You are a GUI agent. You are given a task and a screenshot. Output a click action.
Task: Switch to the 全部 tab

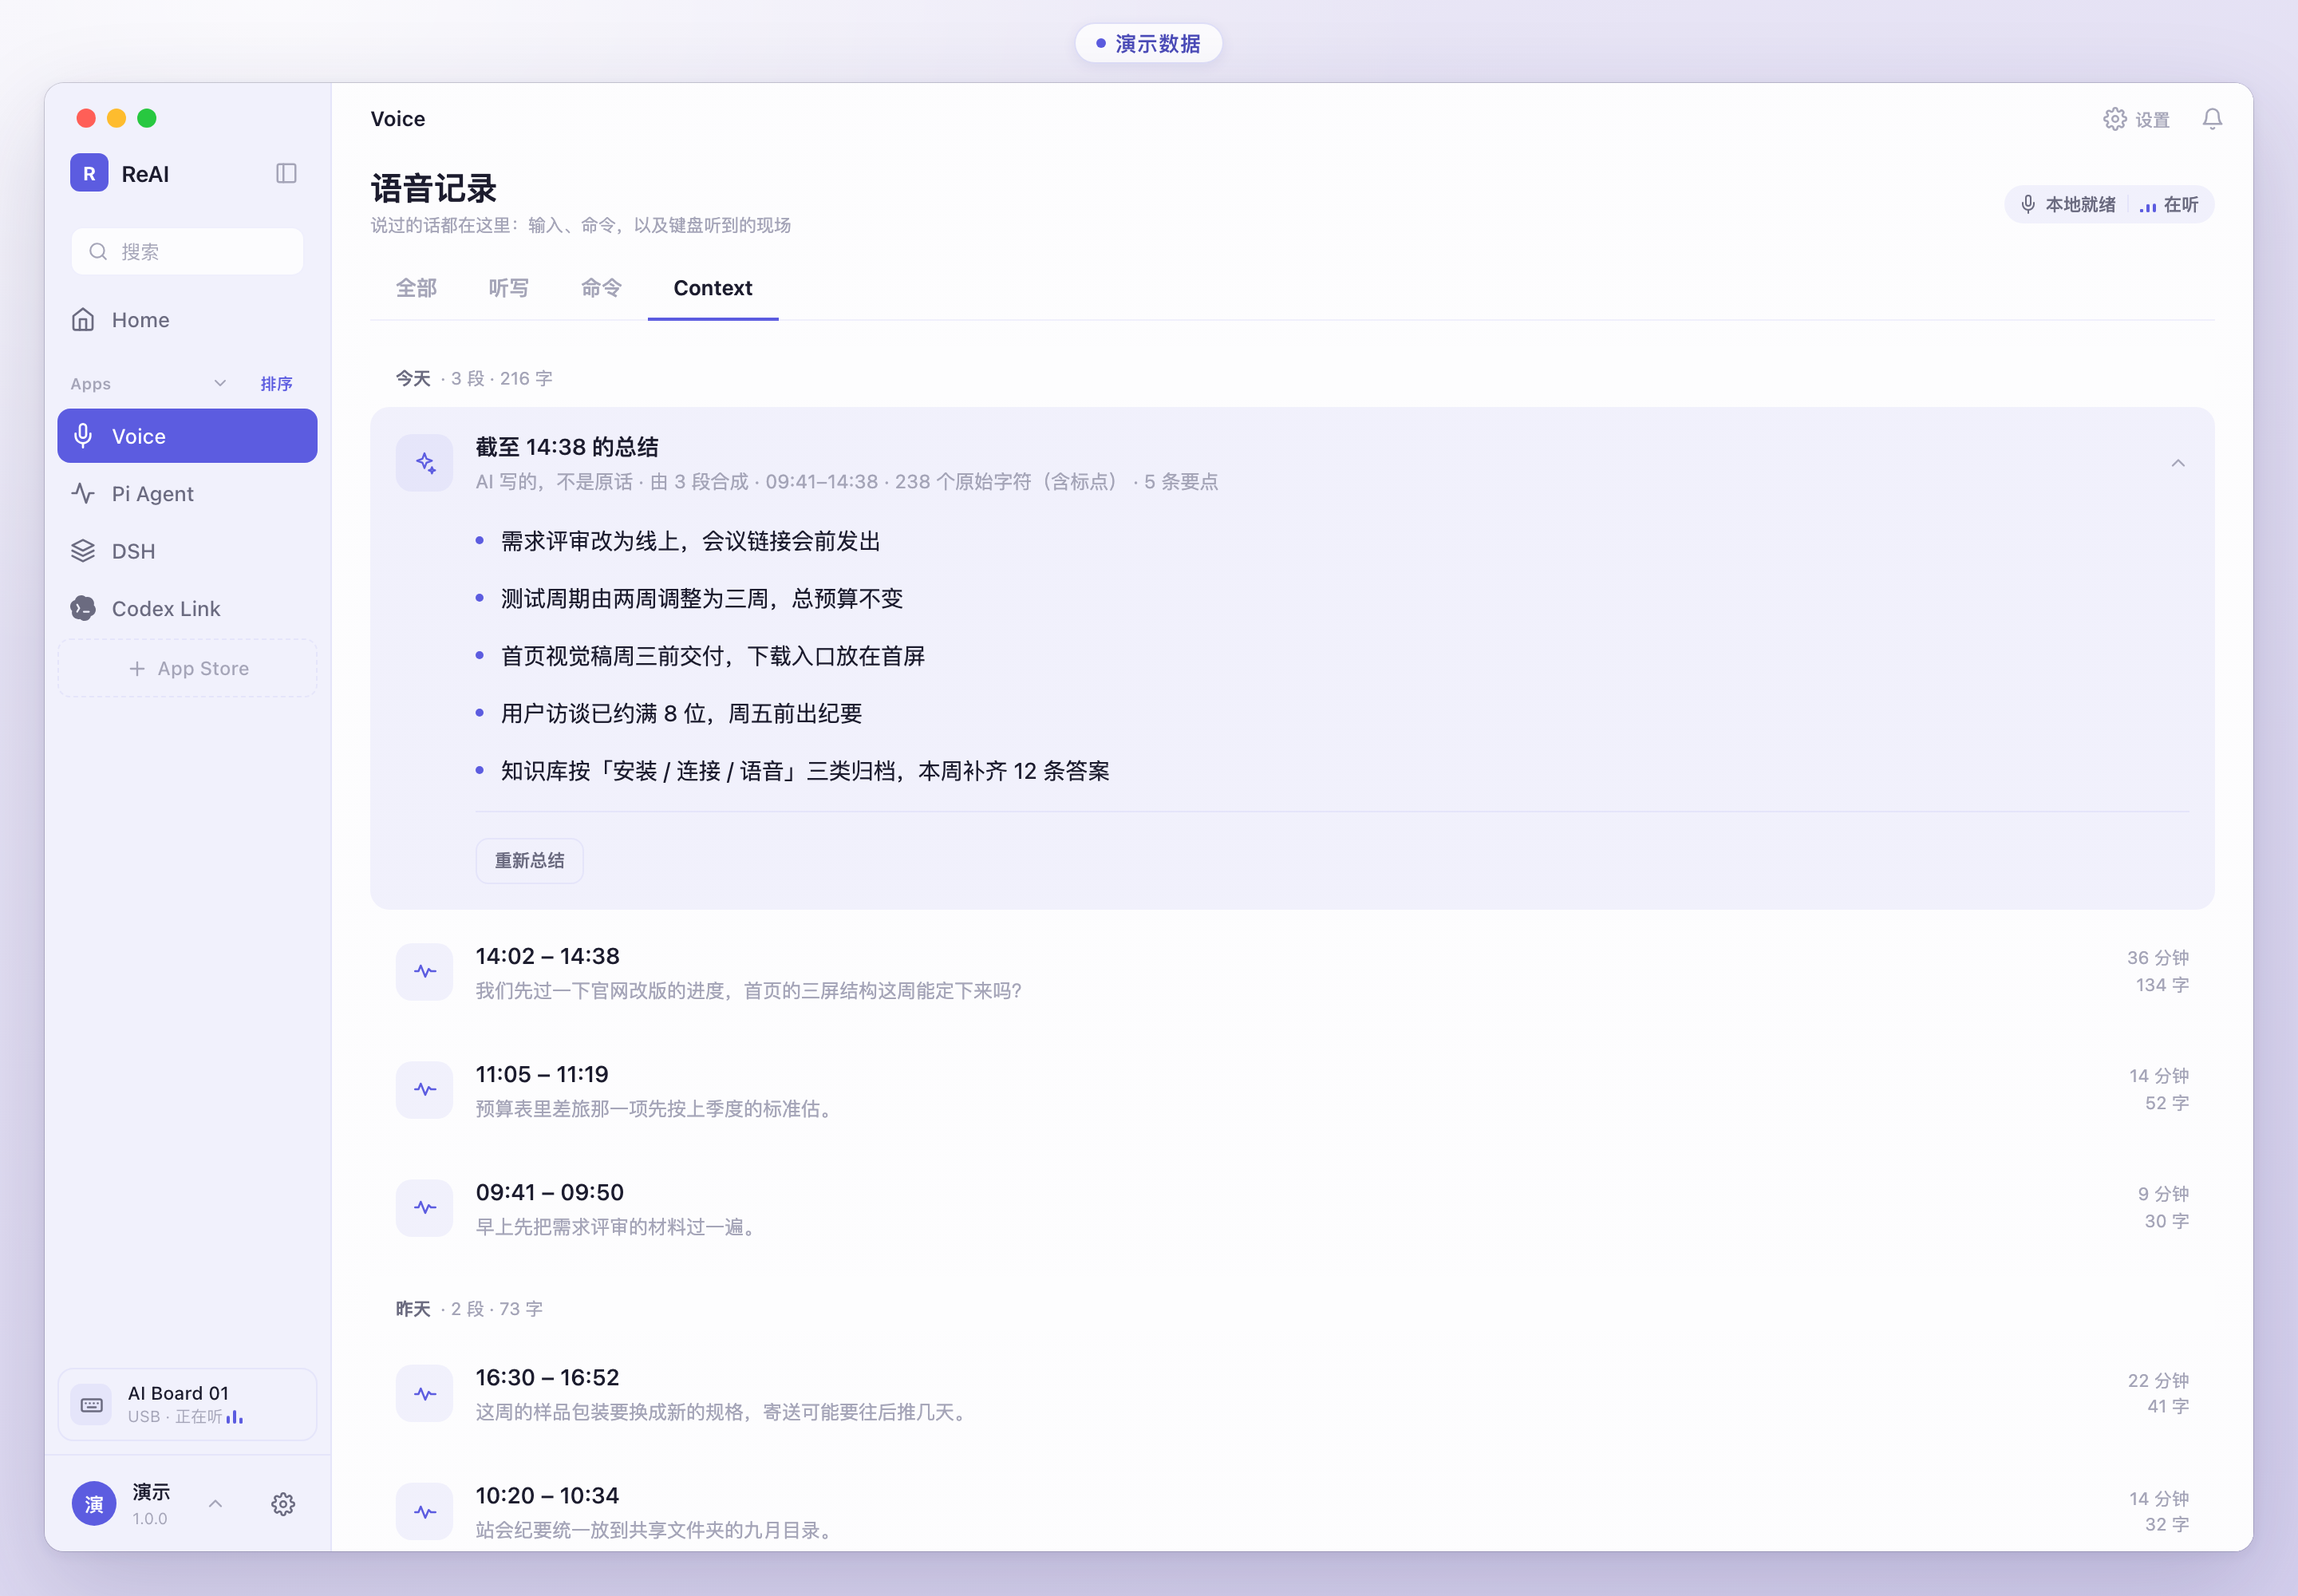tap(416, 288)
